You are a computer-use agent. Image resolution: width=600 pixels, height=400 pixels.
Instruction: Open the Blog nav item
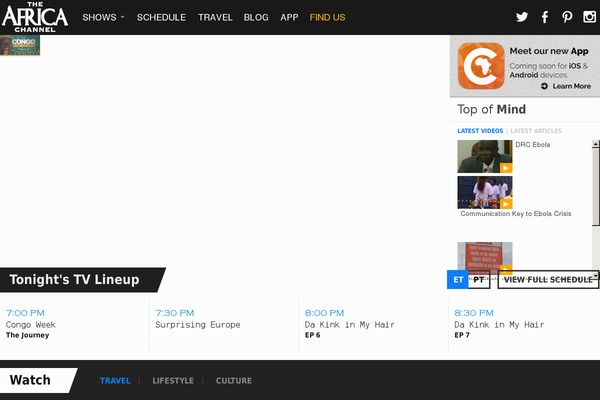pos(256,17)
